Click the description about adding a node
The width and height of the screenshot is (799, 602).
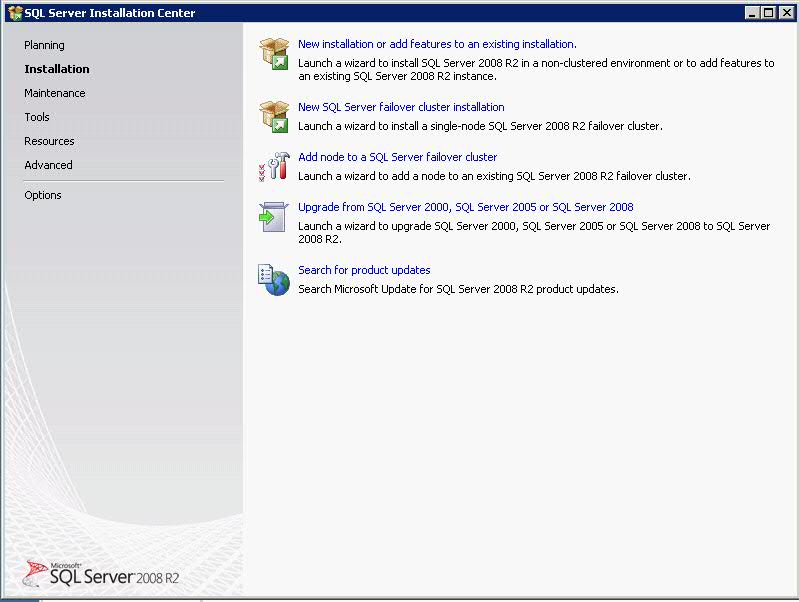coord(494,176)
